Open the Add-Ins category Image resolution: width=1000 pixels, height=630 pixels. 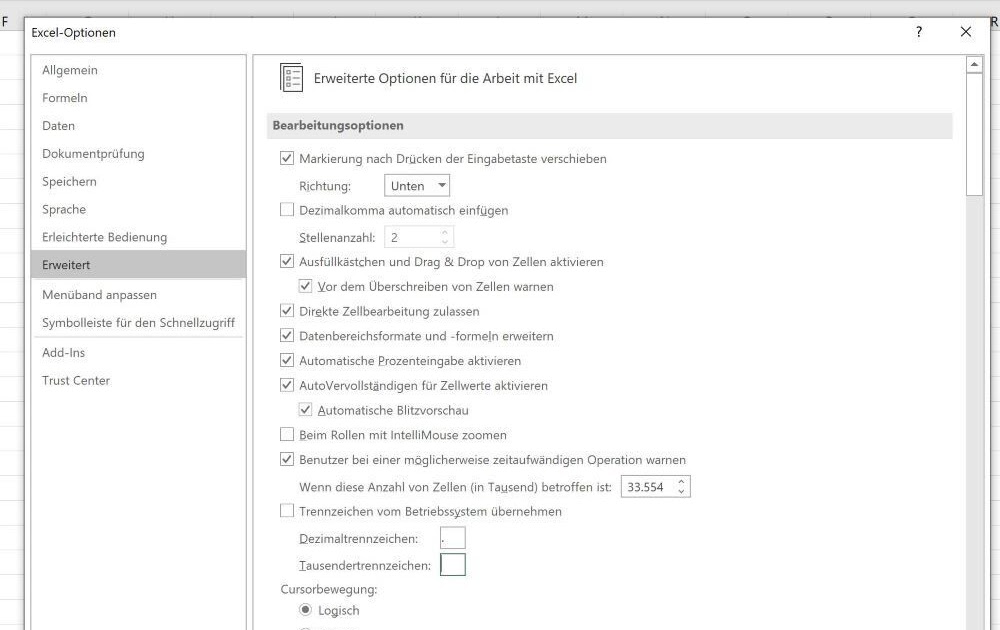[x=138, y=353]
